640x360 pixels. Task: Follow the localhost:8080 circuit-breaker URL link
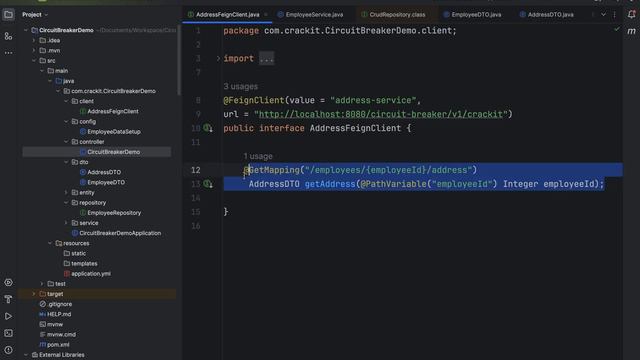pos(380,114)
